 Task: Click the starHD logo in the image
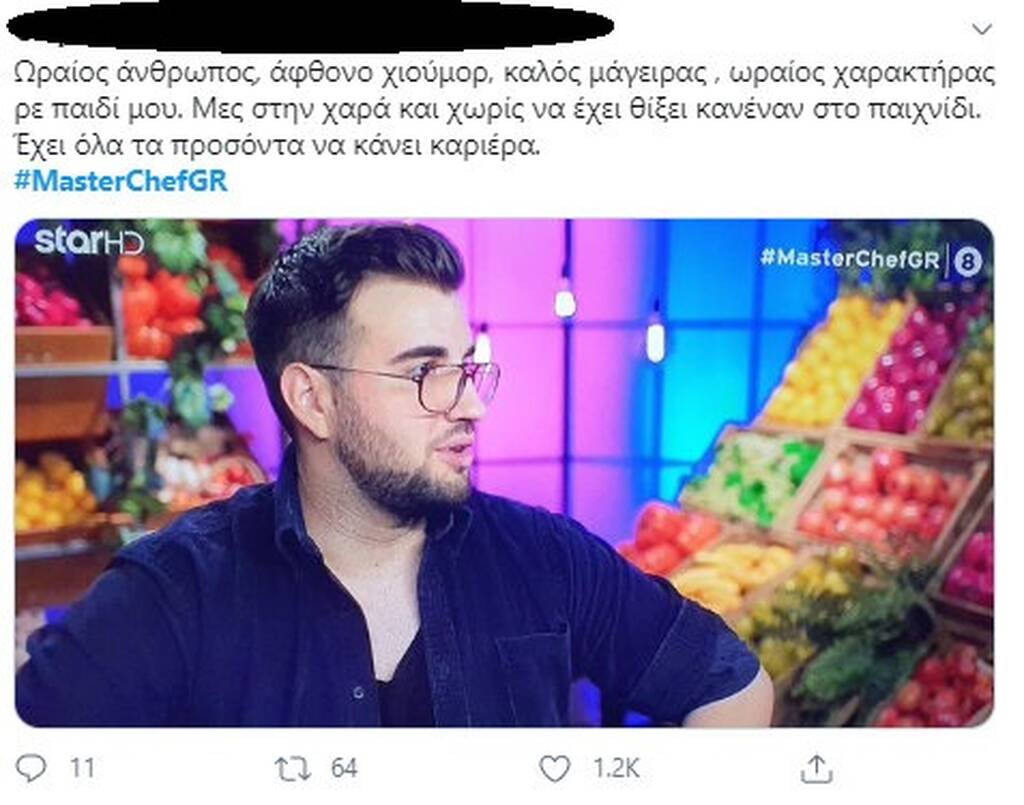89,242
